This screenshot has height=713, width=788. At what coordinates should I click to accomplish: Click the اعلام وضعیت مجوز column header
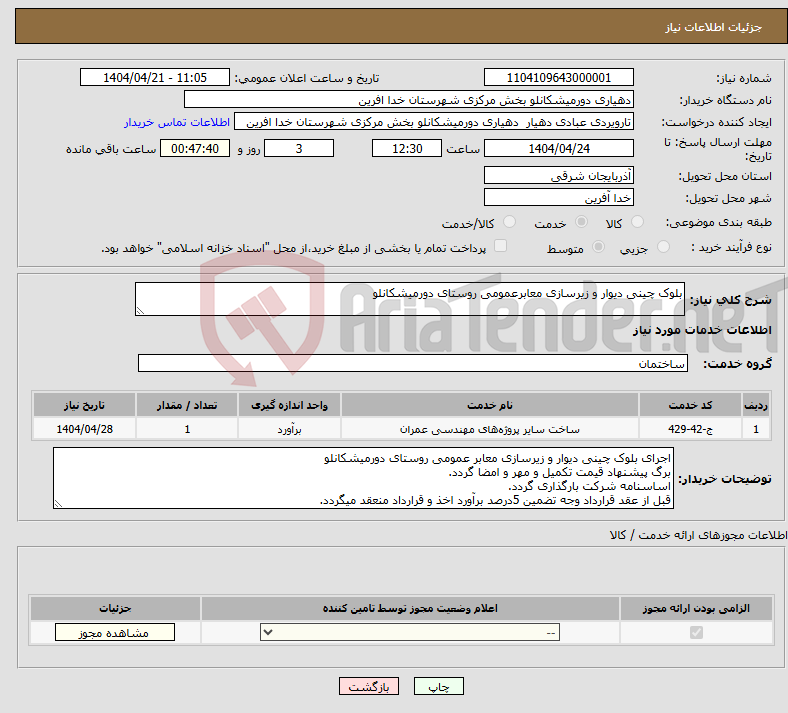[410, 608]
